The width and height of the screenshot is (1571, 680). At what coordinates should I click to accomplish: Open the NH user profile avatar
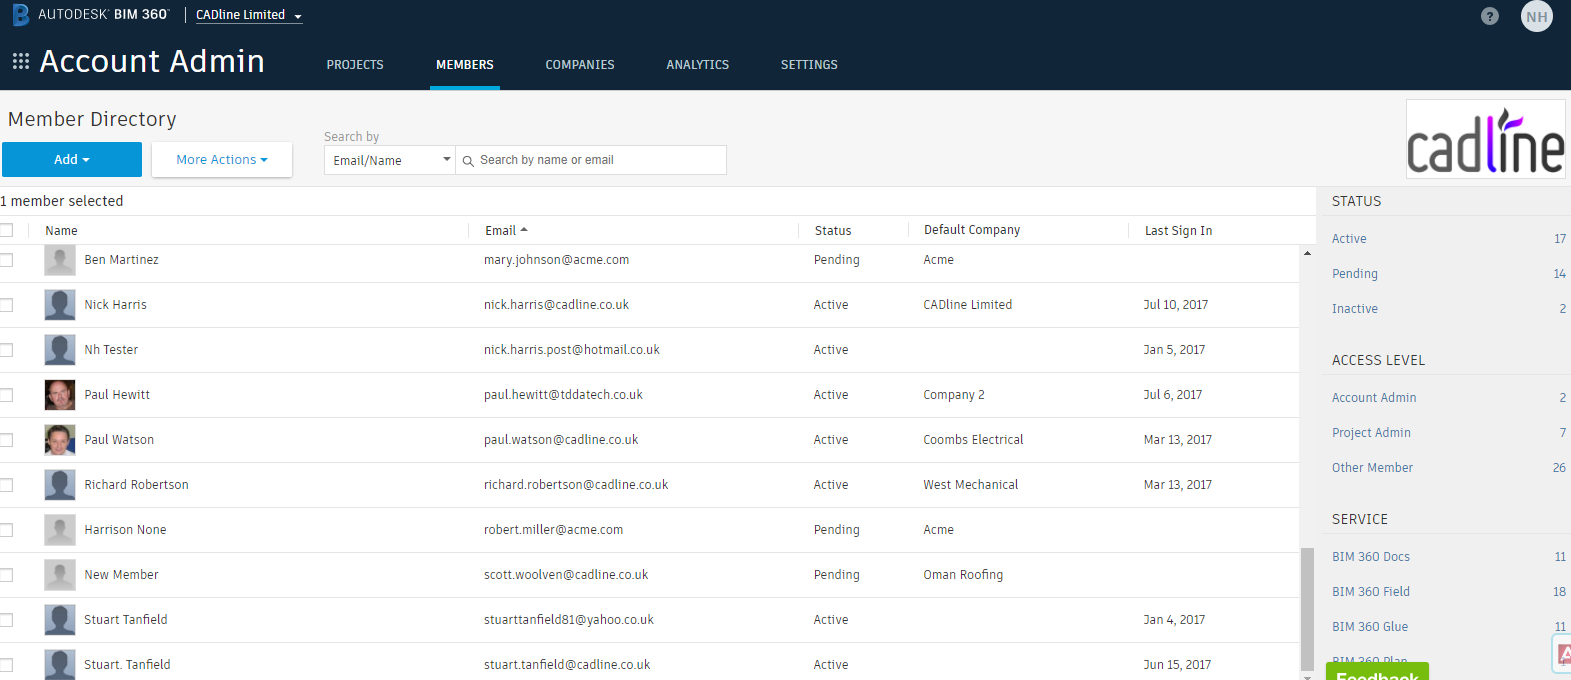pyautogui.click(x=1537, y=16)
